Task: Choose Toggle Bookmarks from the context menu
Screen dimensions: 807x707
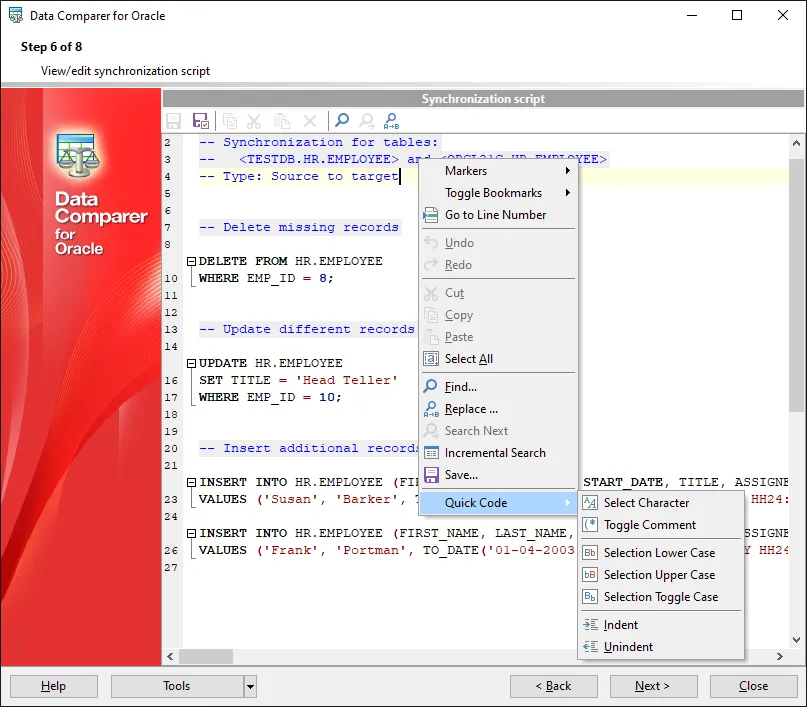Action: 498,192
